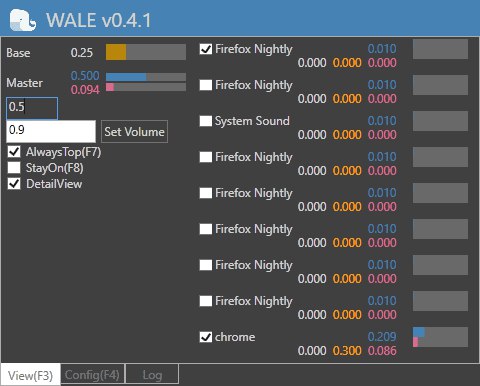The height and width of the screenshot is (386, 480).
Task: Enable the StayOn(F8) checkbox
Action: 14,168
